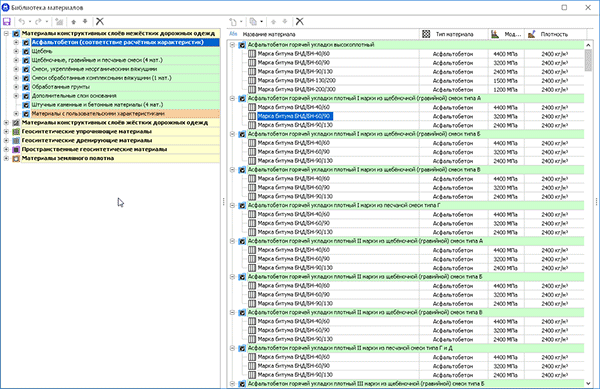Click the redo arrow in left toolbar
This screenshot has height=389, width=600.
pyautogui.click(x=38, y=21)
